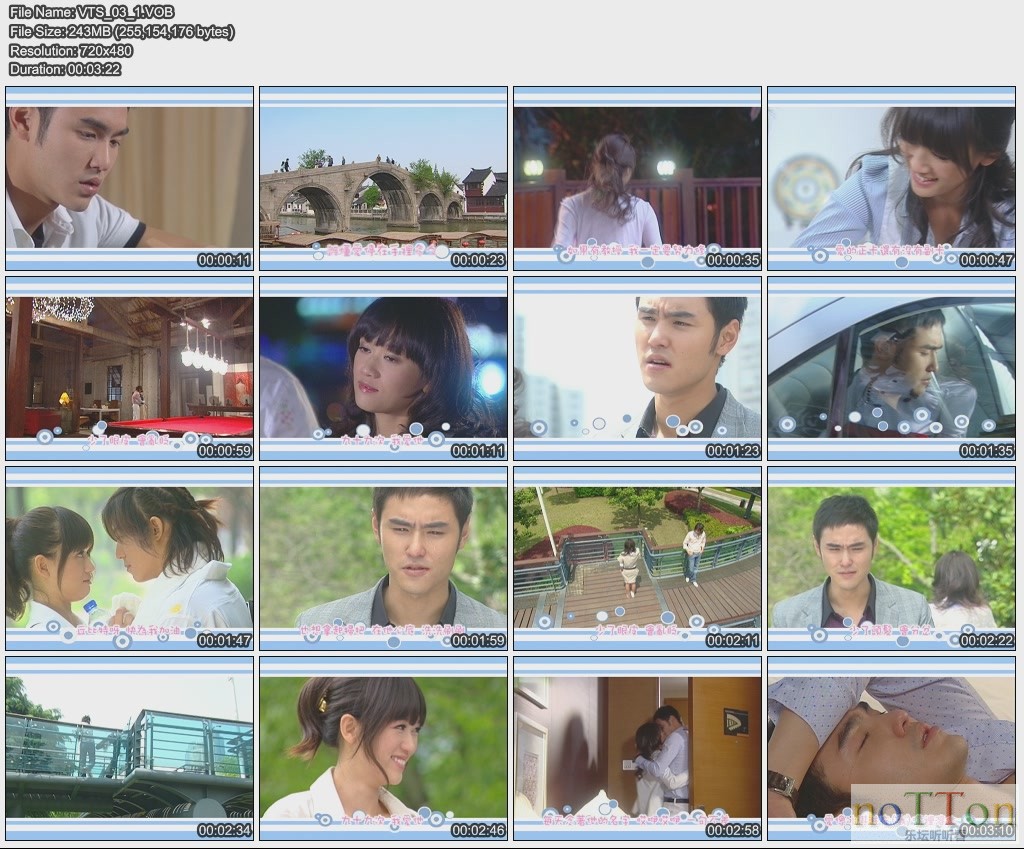The height and width of the screenshot is (849, 1024).
Task: Select the thumbnail at timestamp 00:00:11
Action: 129,178
